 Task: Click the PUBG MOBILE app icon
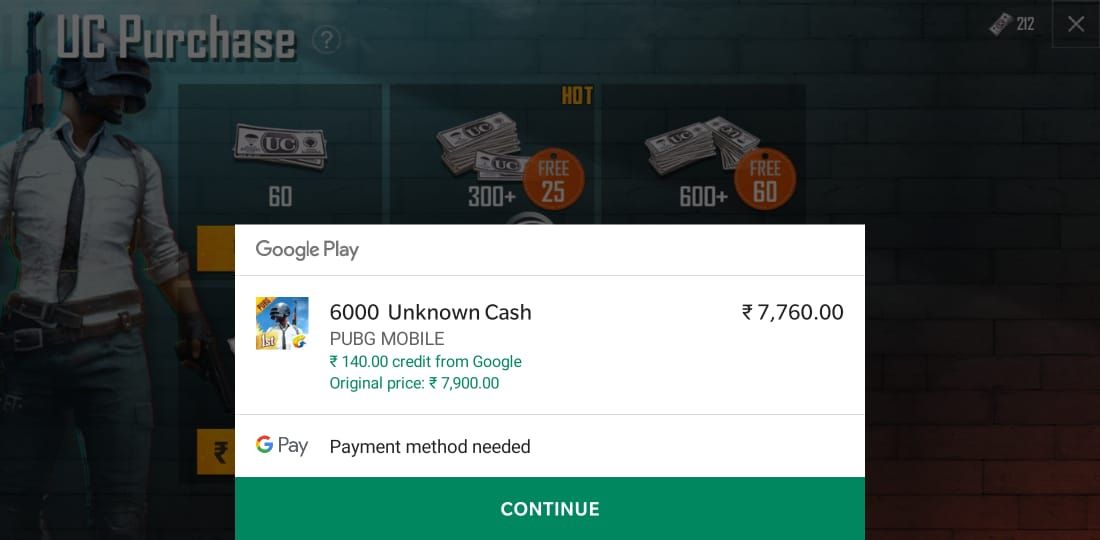pos(282,323)
